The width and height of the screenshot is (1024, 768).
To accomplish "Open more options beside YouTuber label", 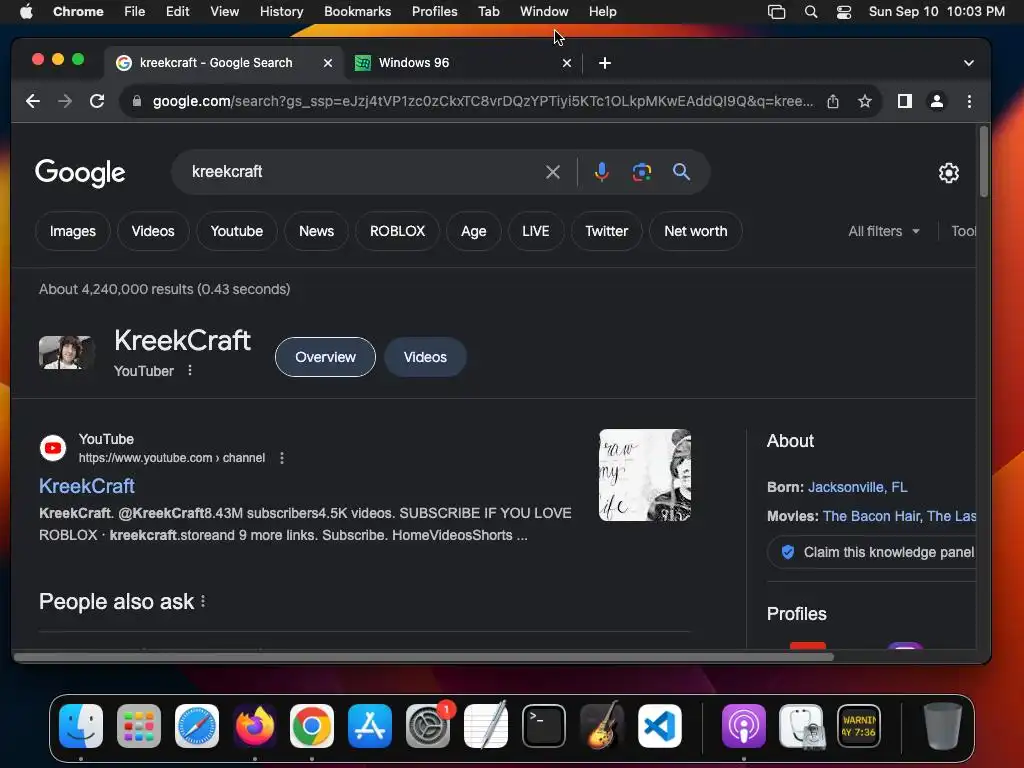I will pyautogui.click(x=189, y=370).
